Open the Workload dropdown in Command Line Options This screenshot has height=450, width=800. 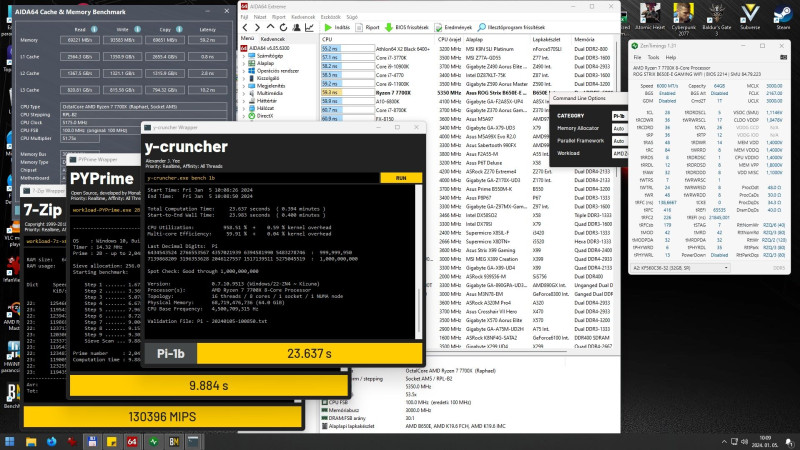tap(619, 153)
